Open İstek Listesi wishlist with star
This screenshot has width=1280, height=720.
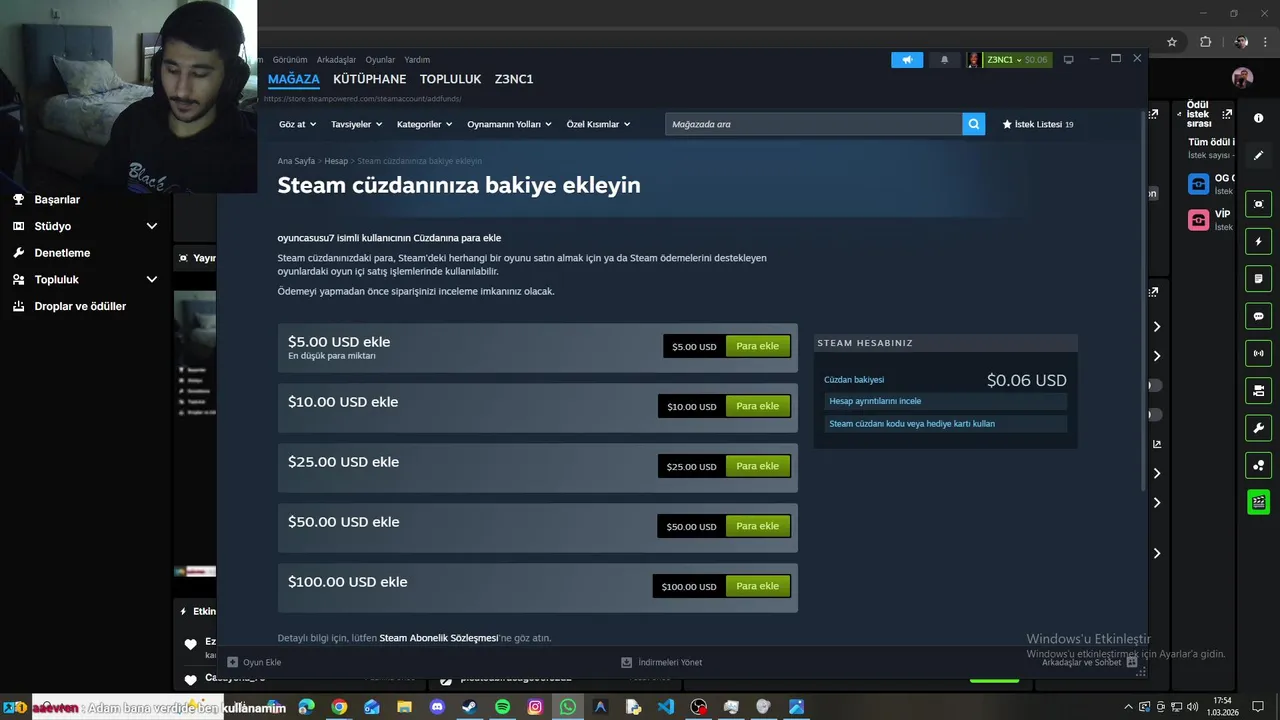1038,124
